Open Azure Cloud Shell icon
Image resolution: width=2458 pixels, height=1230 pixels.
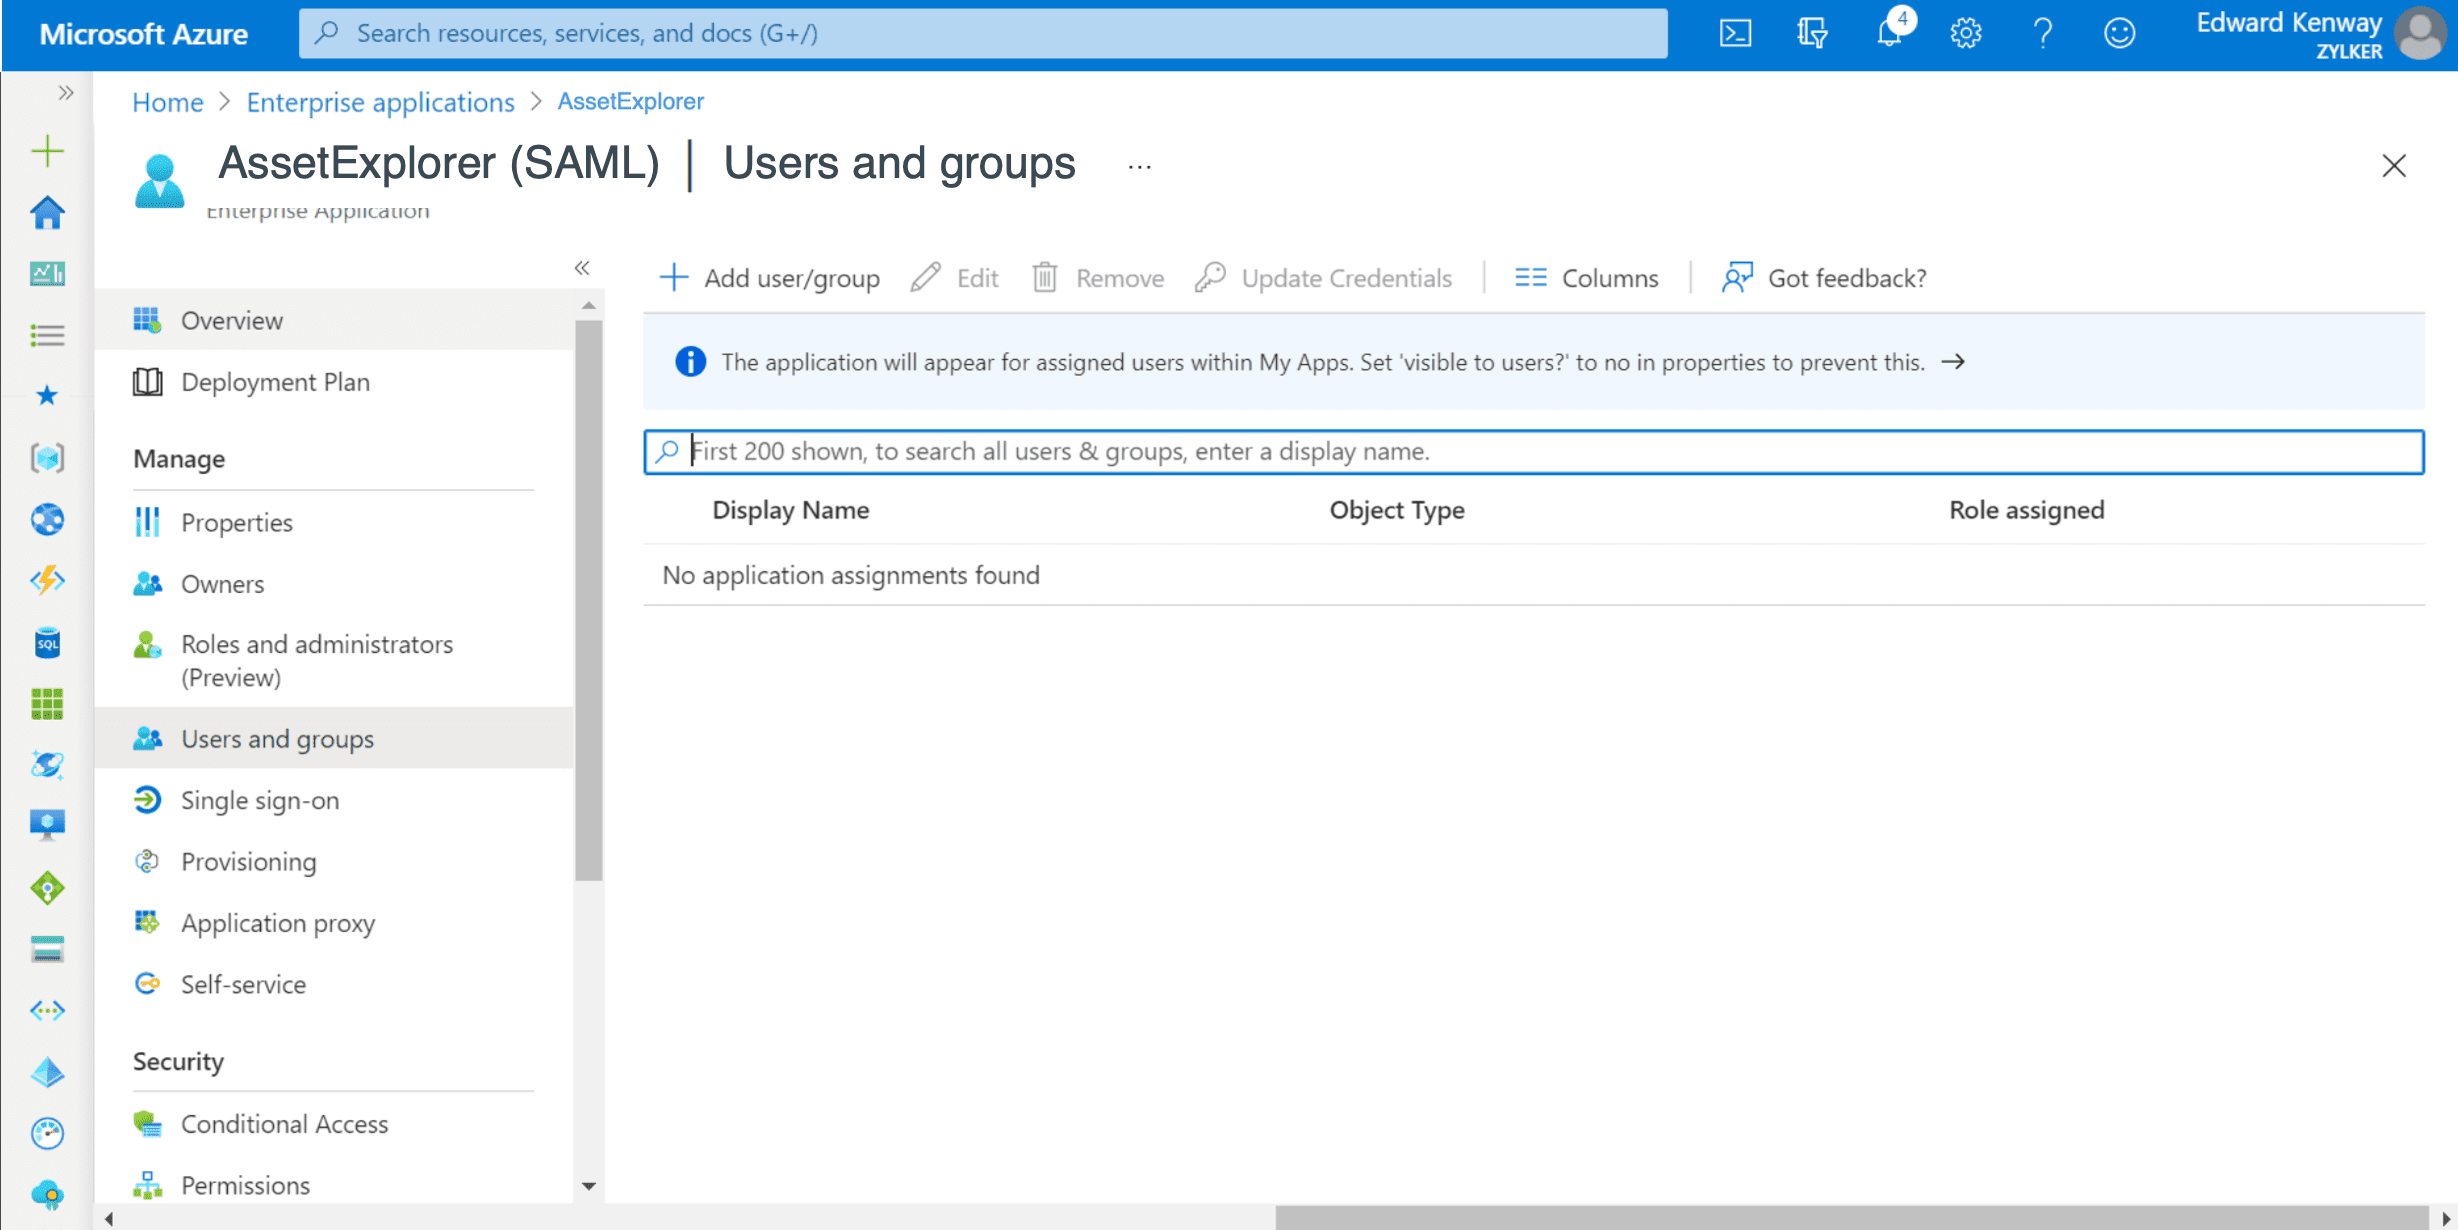coord(1735,33)
